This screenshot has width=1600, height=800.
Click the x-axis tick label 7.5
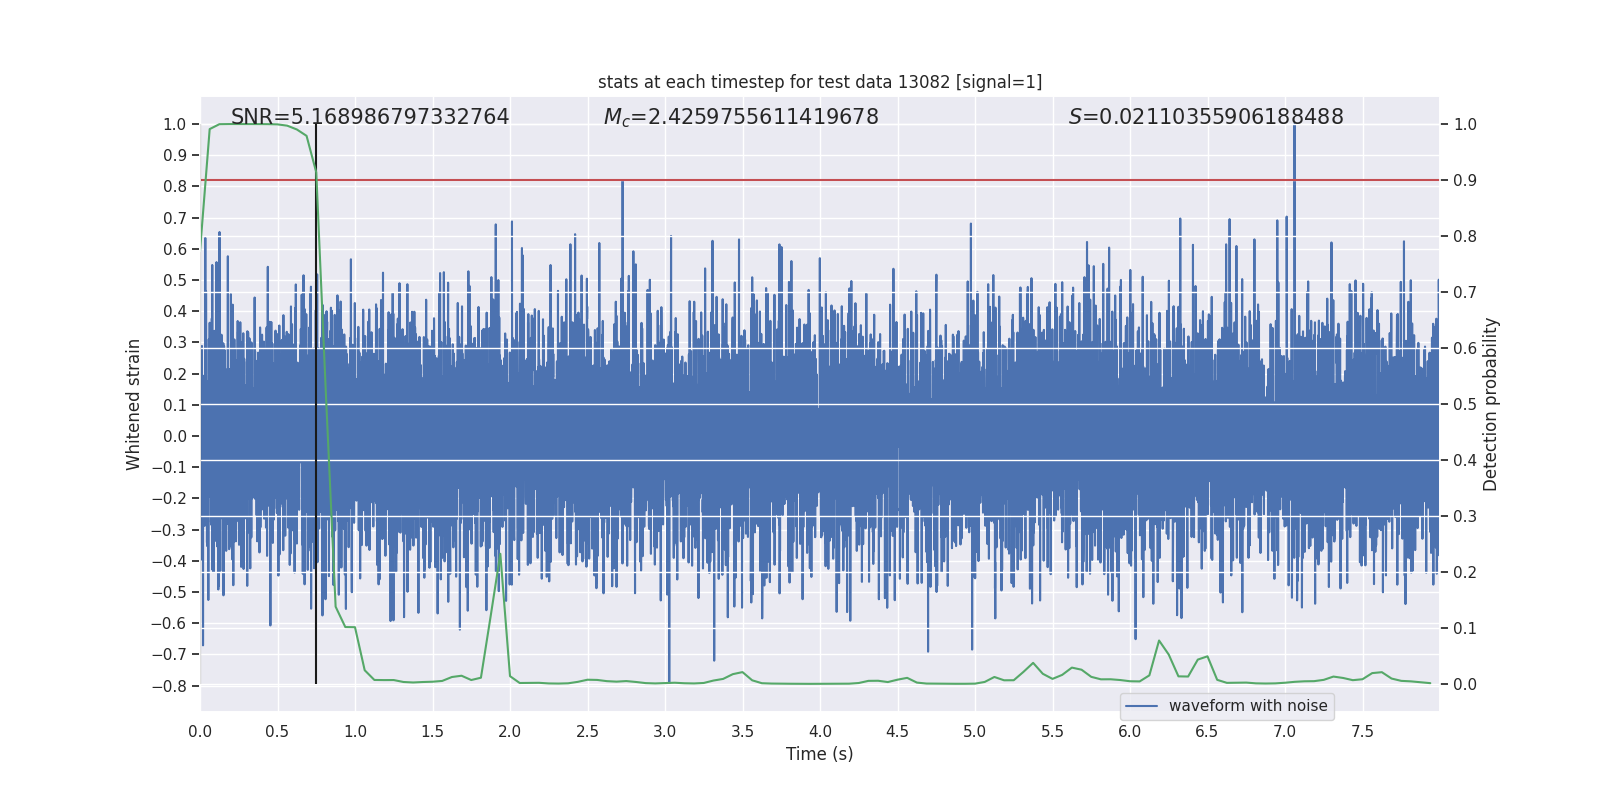click(1362, 732)
